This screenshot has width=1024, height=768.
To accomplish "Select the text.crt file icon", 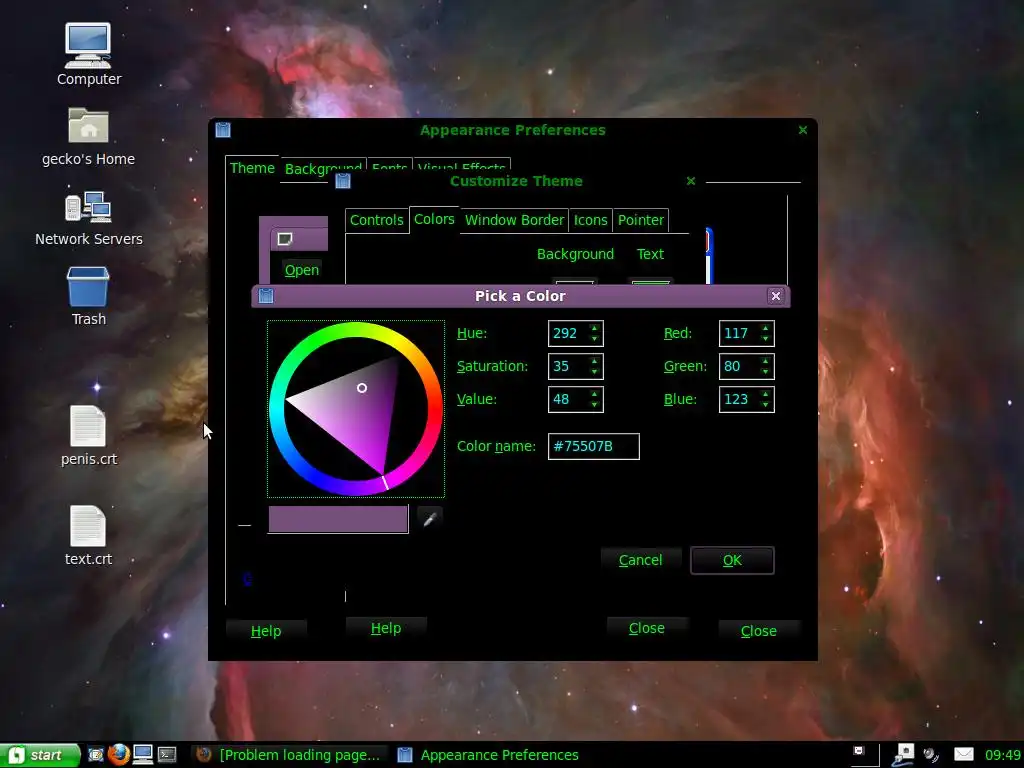I will coord(88,526).
